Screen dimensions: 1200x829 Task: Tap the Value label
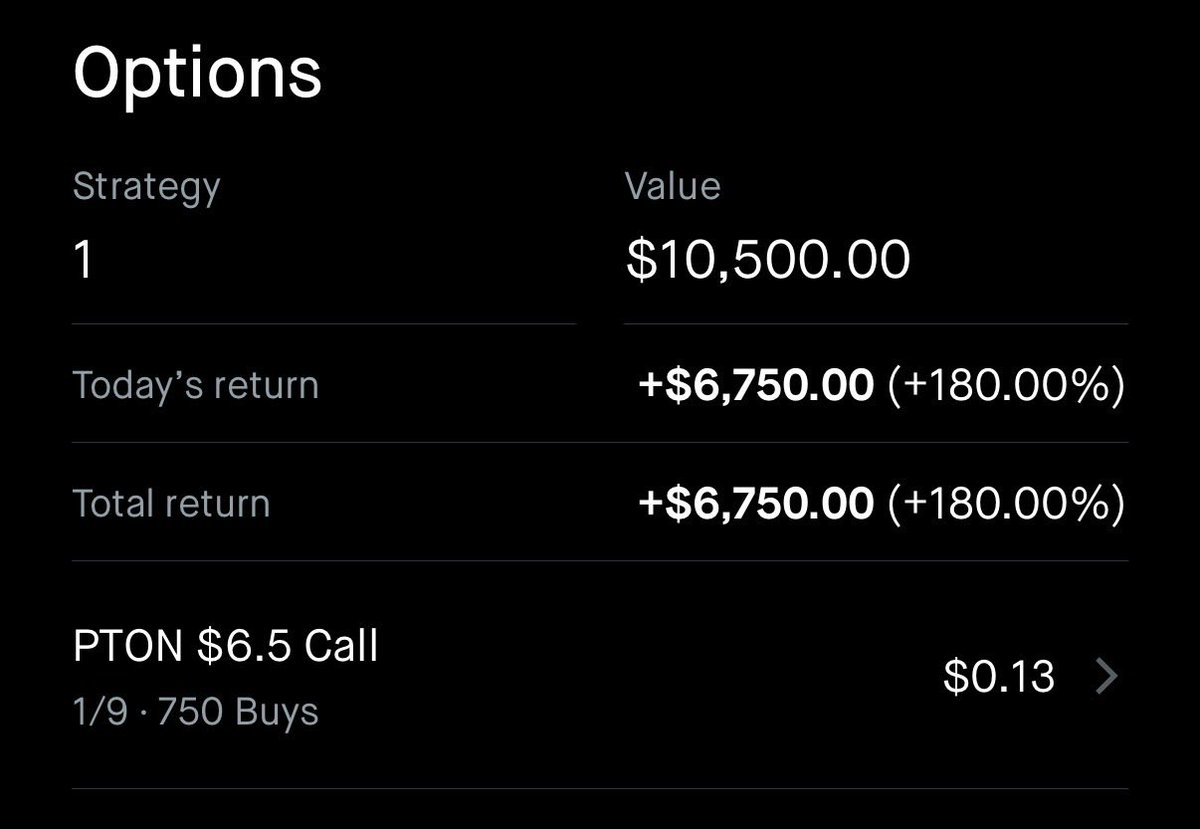tap(672, 186)
